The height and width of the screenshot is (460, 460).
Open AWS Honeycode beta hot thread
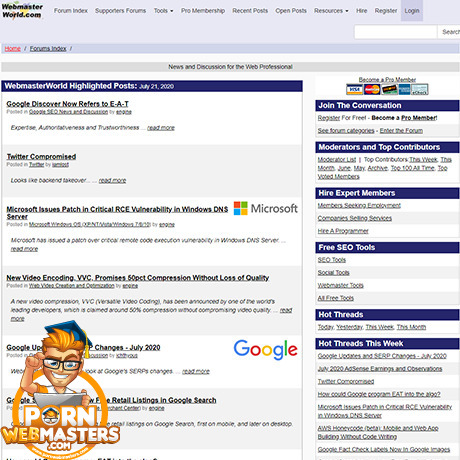click(x=378, y=432)
